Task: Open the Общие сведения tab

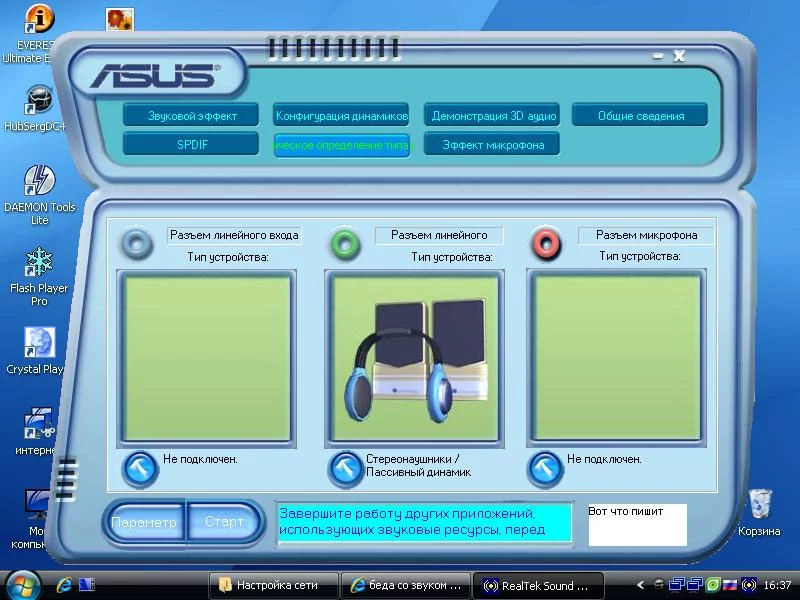Action: coord(640,115)
